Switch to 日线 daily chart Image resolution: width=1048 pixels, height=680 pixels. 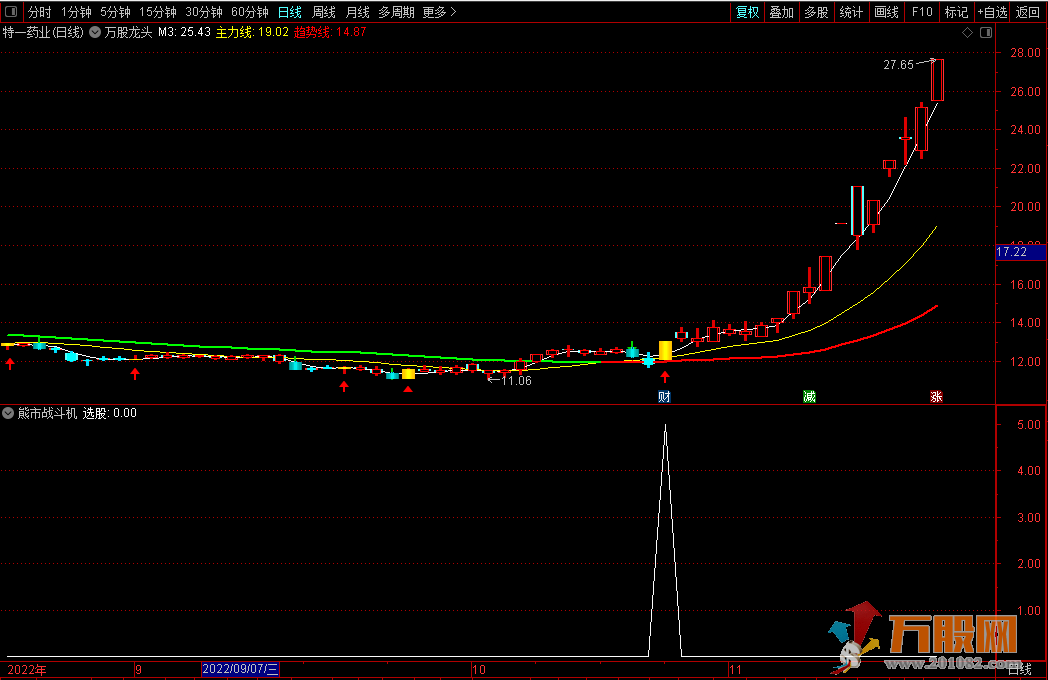point(290,12)
